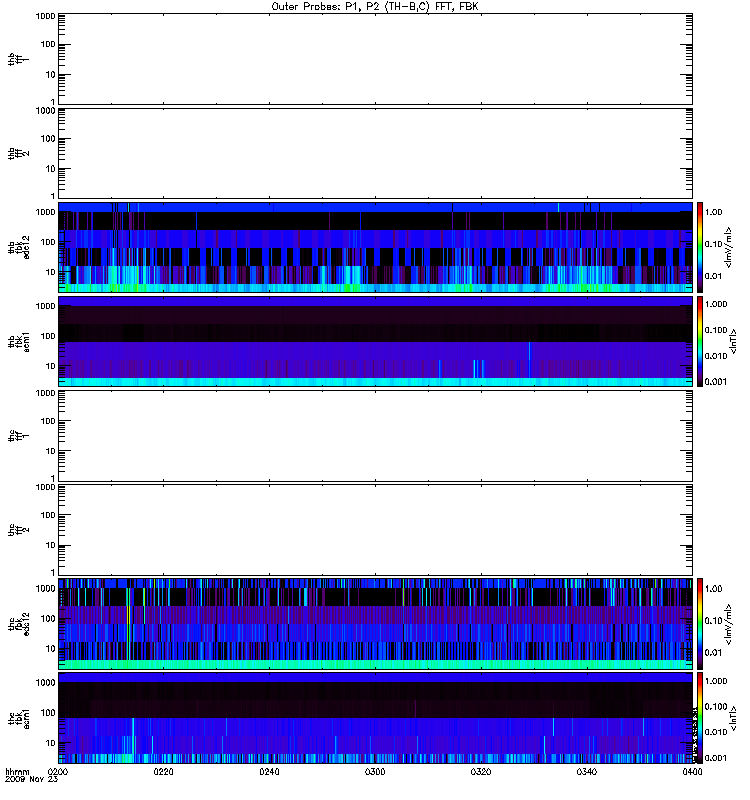Click the 1.00 tick on the thb fbk edc12 color bar
The width and height of the screenshot is (750, 800).
(x=713, y=212)
